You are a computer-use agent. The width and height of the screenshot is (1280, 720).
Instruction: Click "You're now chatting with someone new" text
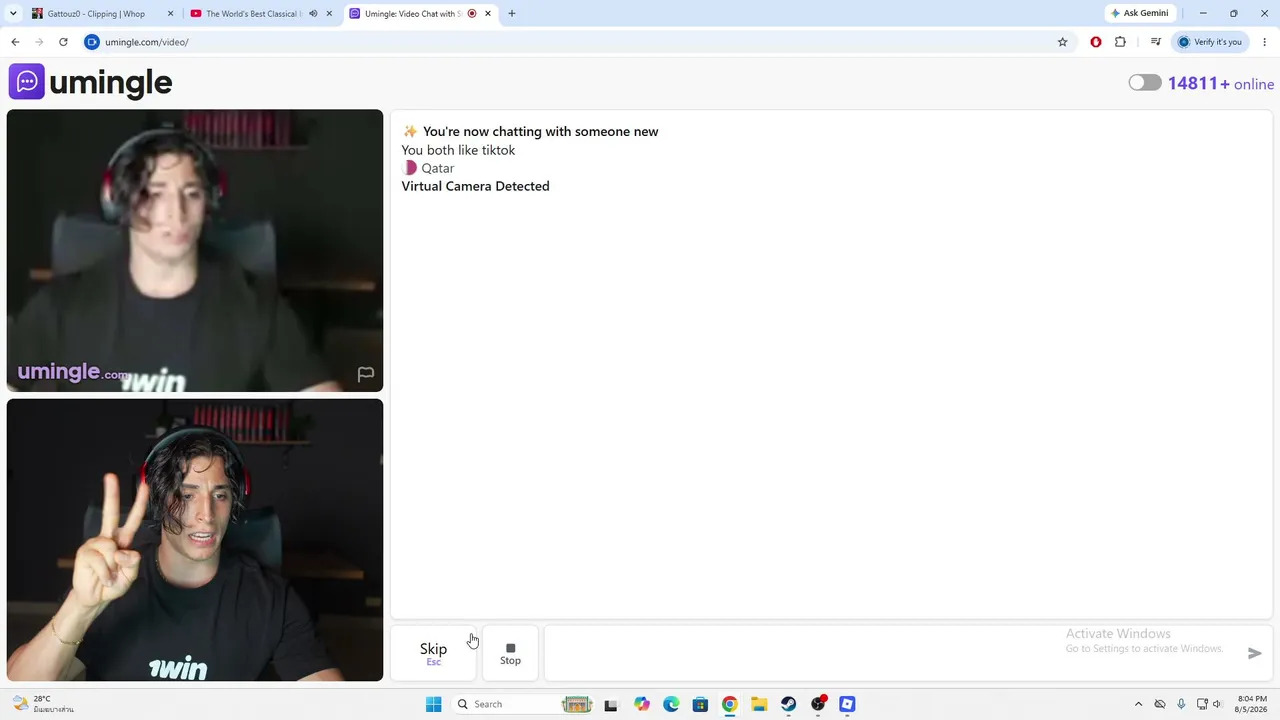(540, 132)
